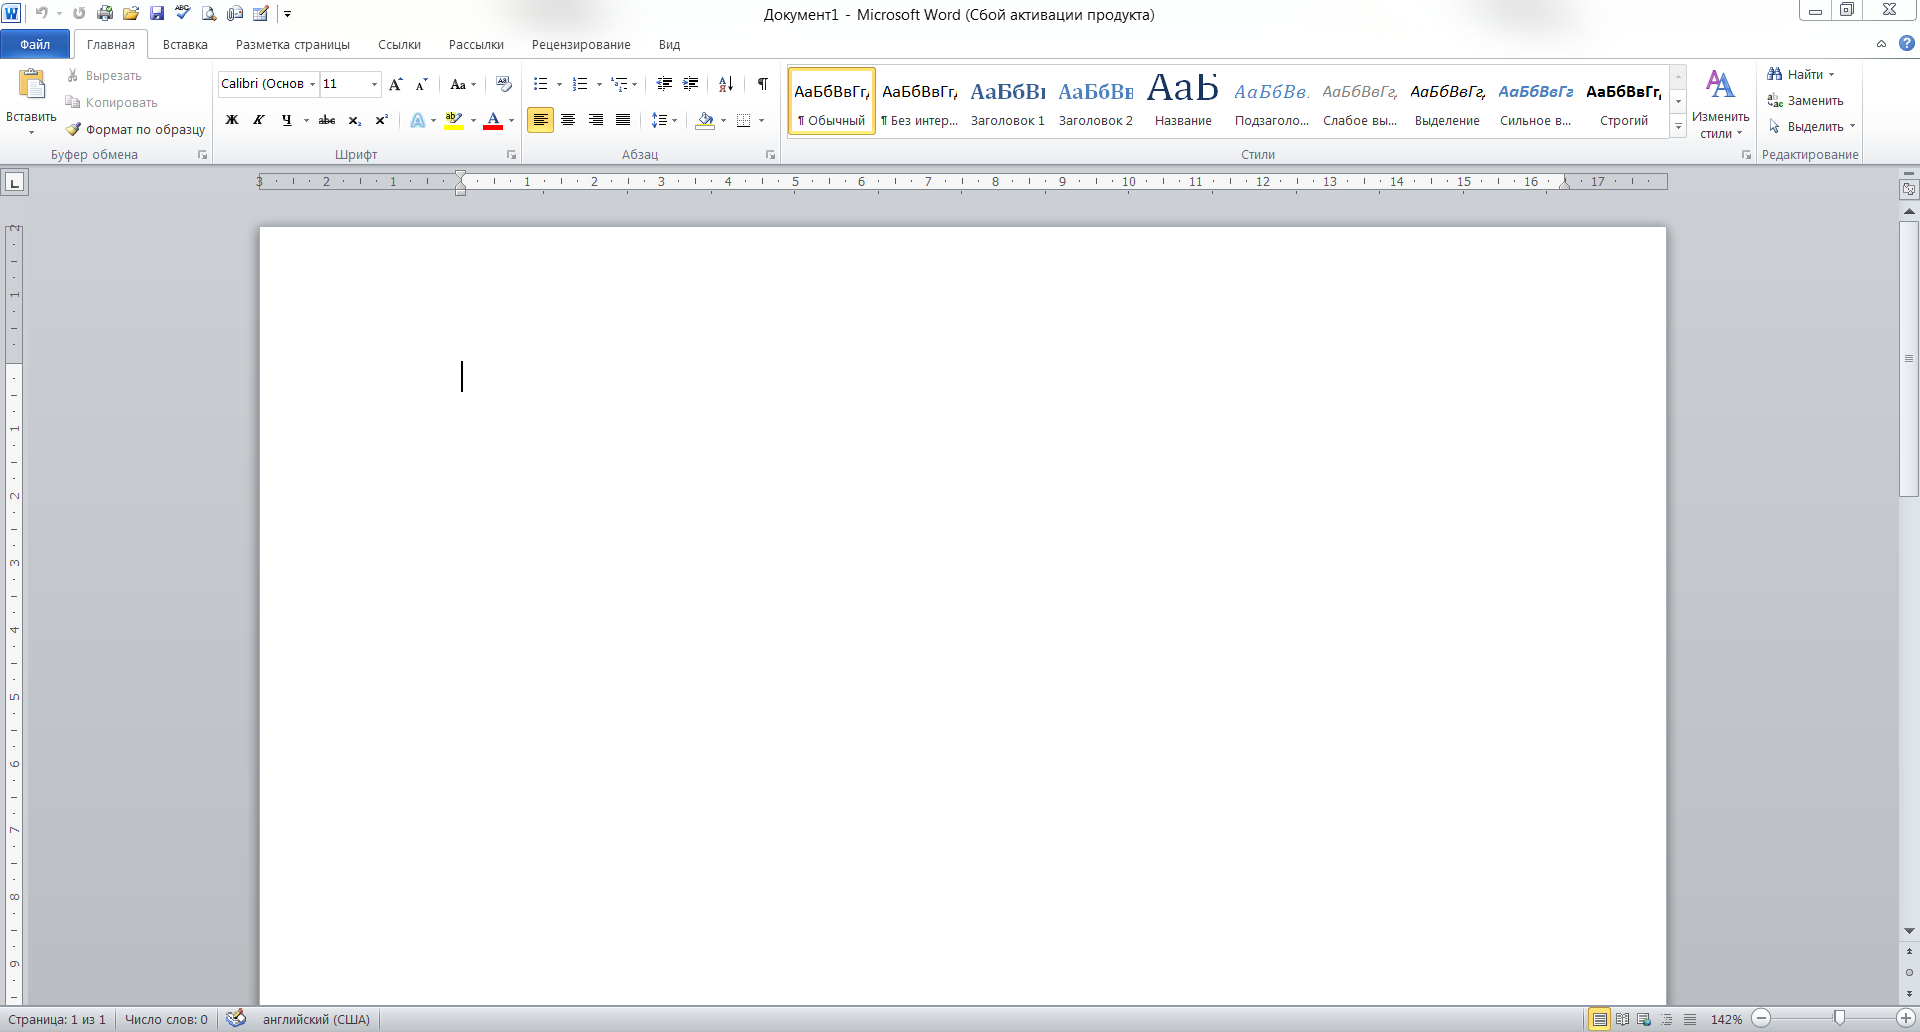Open the bullets list dropdown arrow
This screenshot has height=1032, width=1920.
point(559,84)
